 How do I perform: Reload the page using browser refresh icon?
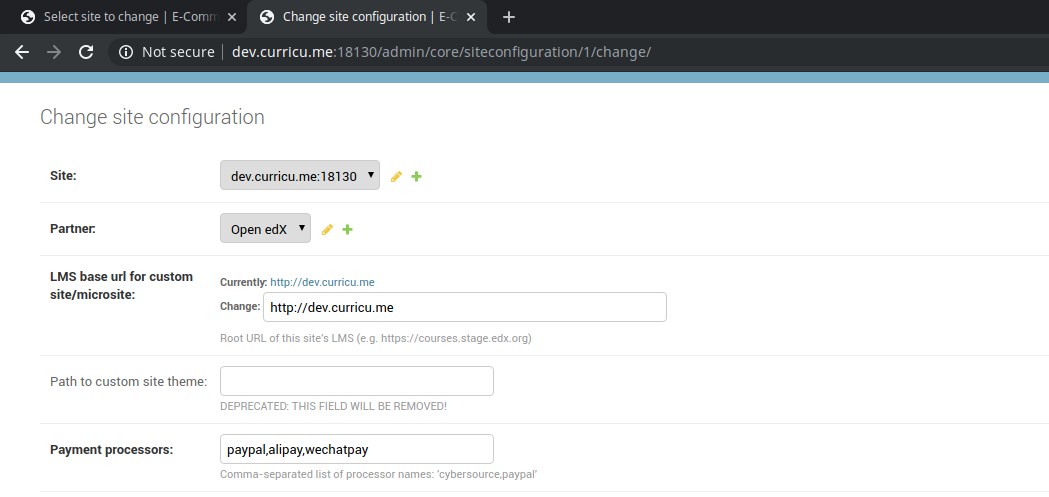pos(86,52)
